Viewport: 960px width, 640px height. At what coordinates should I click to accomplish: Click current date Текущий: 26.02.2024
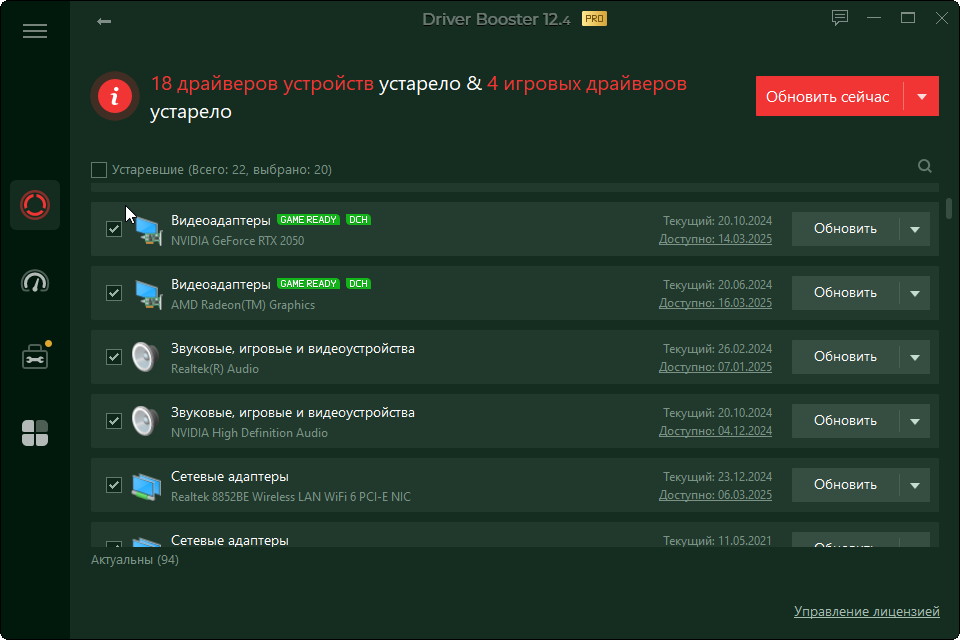click(x=718, y=349)
